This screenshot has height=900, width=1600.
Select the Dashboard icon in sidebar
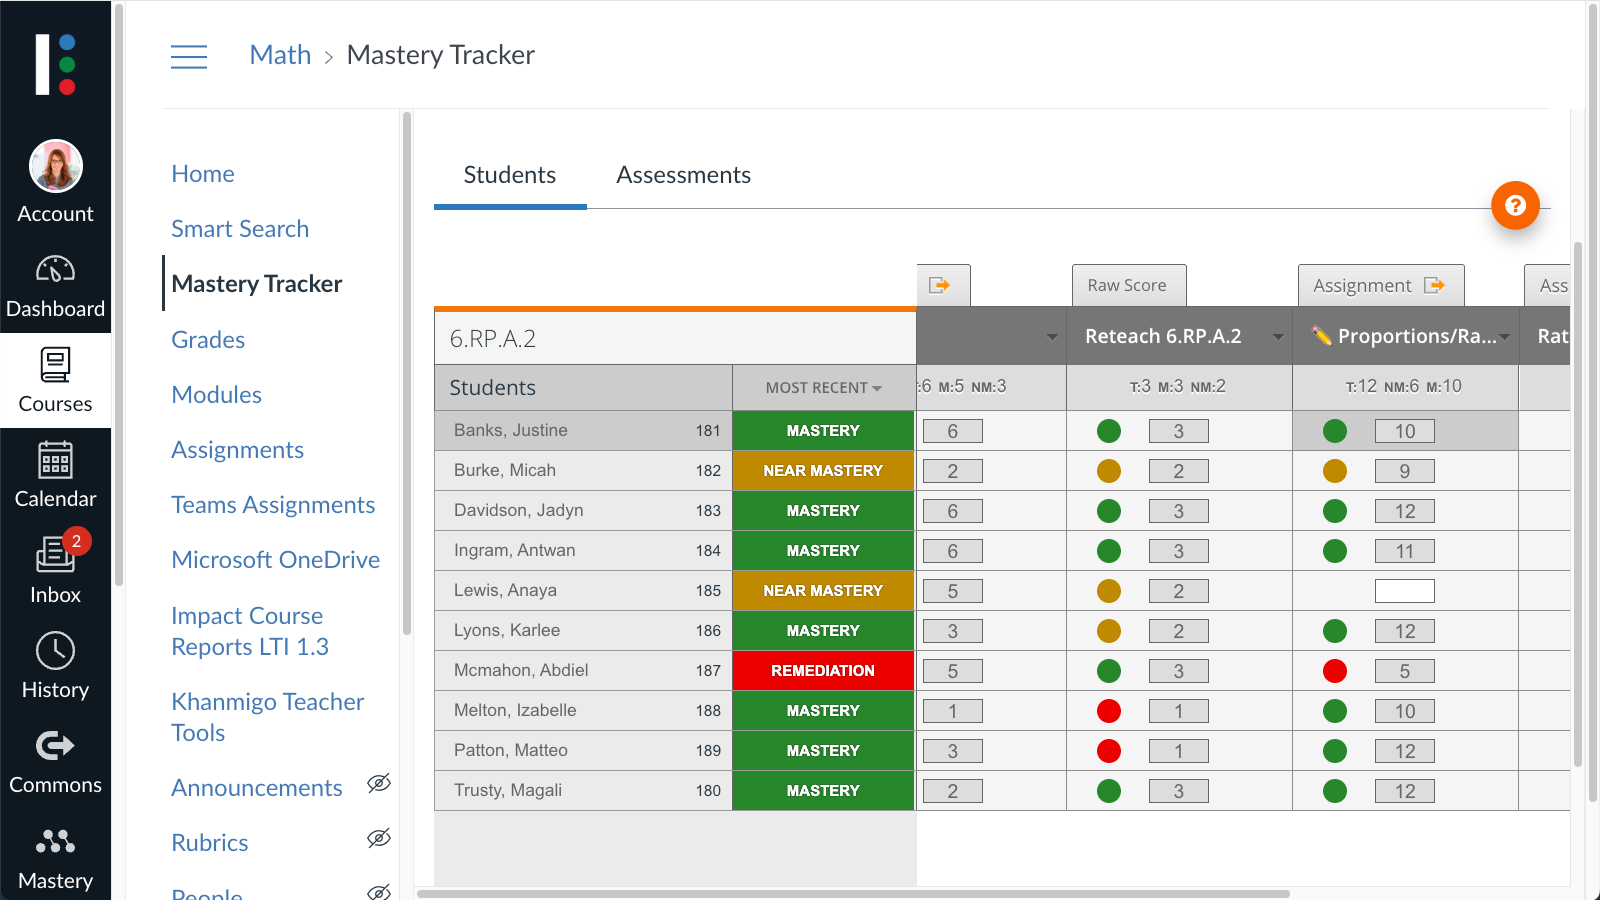point(55,270)
